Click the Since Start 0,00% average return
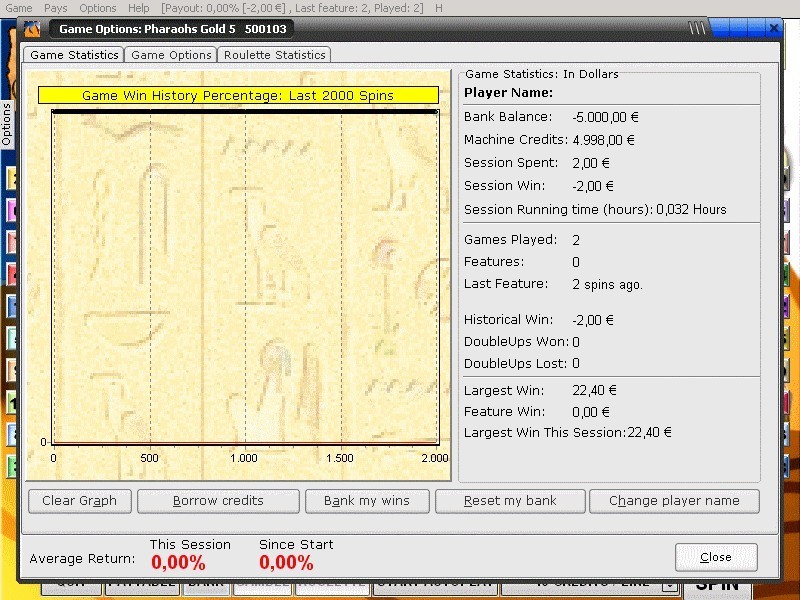Screen dimensions: 800x600 point(286,563)
